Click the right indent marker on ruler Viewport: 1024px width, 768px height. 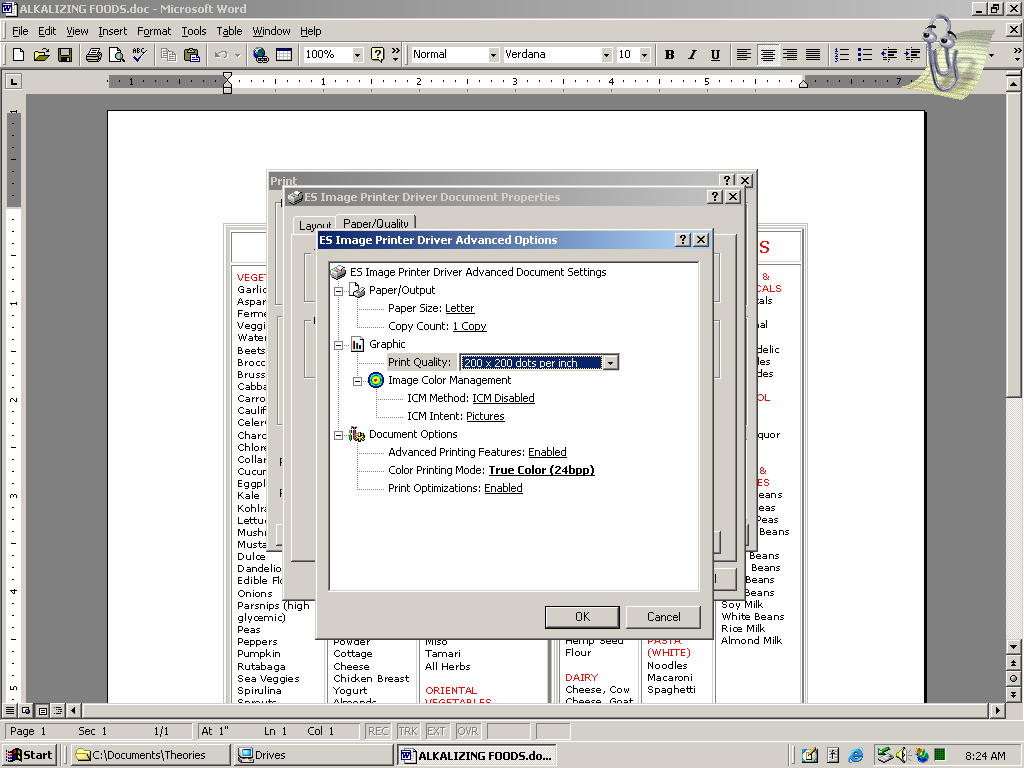click(x=803, y=84)
